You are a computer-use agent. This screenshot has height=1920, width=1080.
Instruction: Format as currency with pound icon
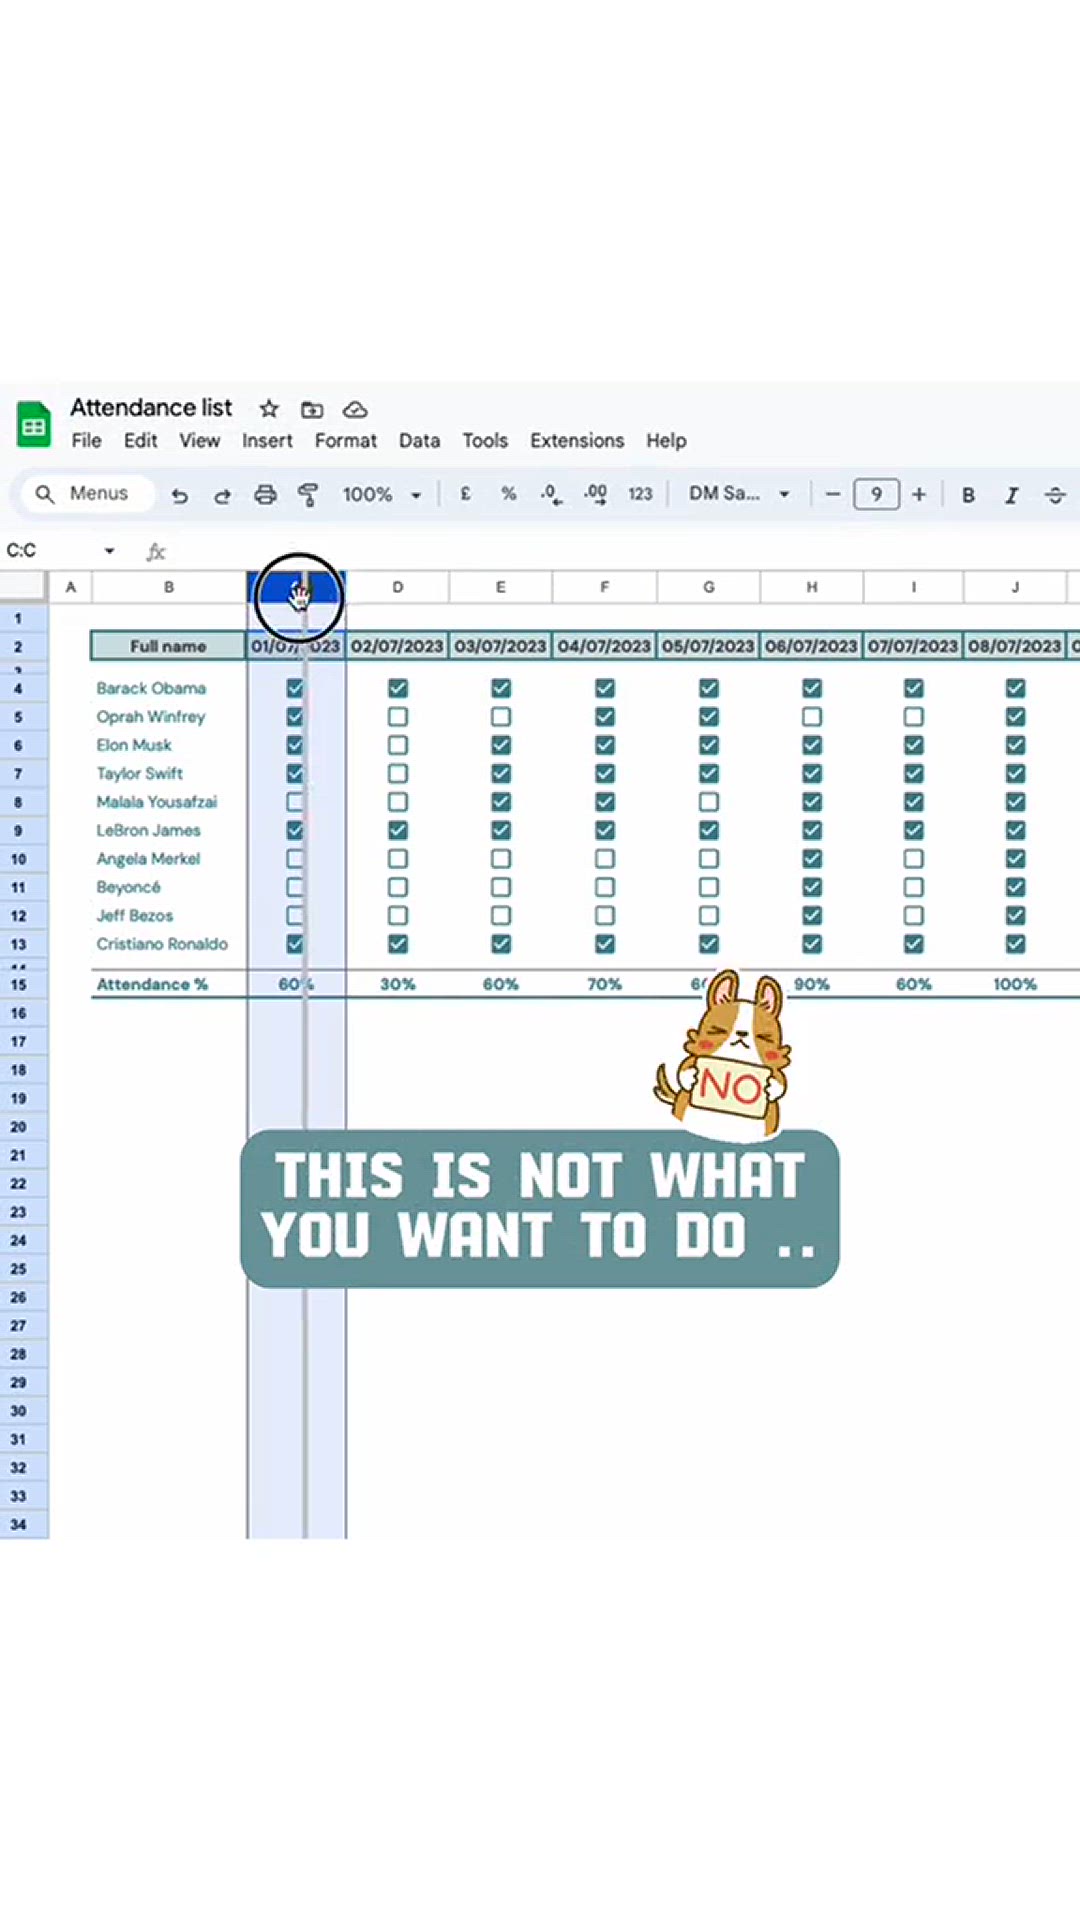click(465, 493)
